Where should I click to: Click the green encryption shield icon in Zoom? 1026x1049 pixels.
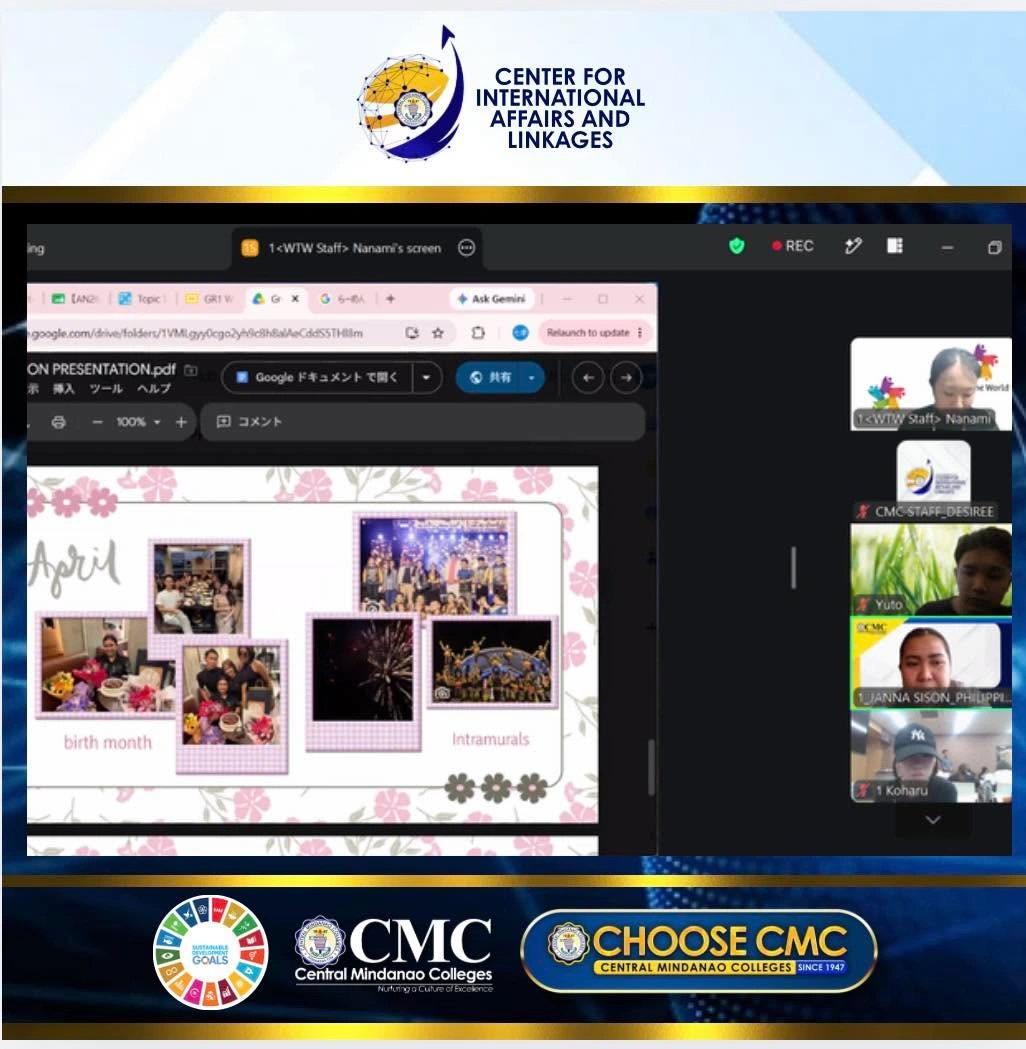(736, 246)
